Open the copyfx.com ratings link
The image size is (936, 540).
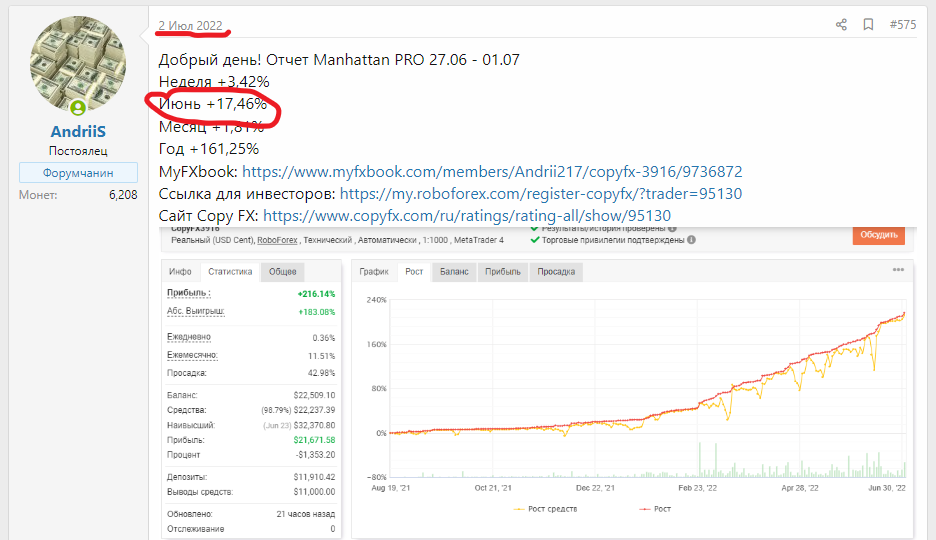[x=467, y=216]
